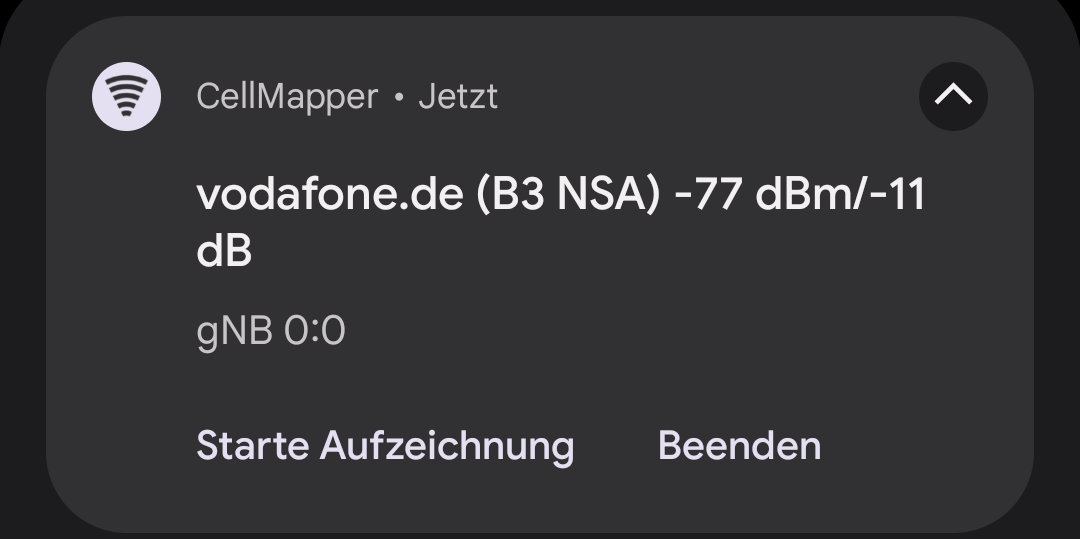
Task: Click the word Aufzeichnung in the action row
Action: (447, 445)
